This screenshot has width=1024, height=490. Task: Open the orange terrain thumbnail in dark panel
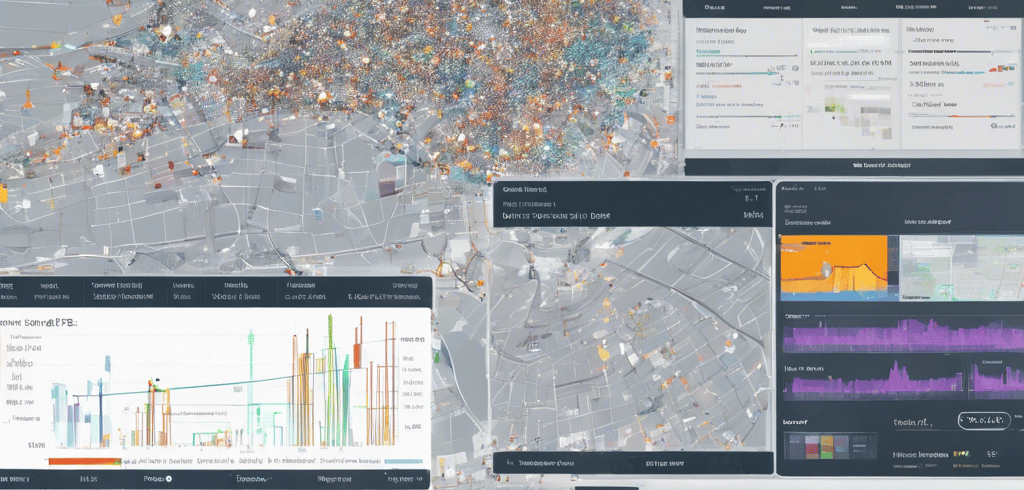(834, 268)
